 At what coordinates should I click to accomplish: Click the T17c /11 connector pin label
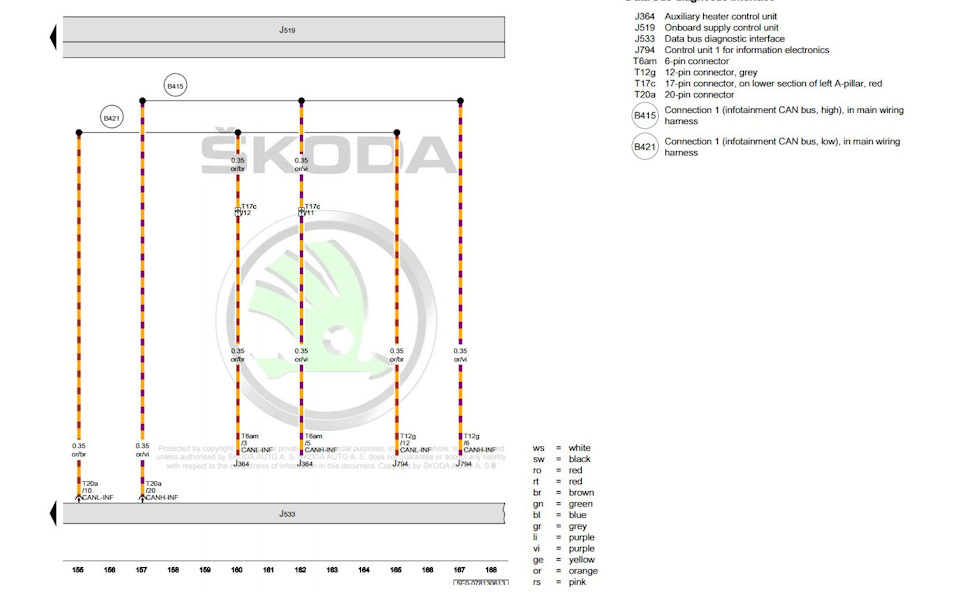point(312,210)
